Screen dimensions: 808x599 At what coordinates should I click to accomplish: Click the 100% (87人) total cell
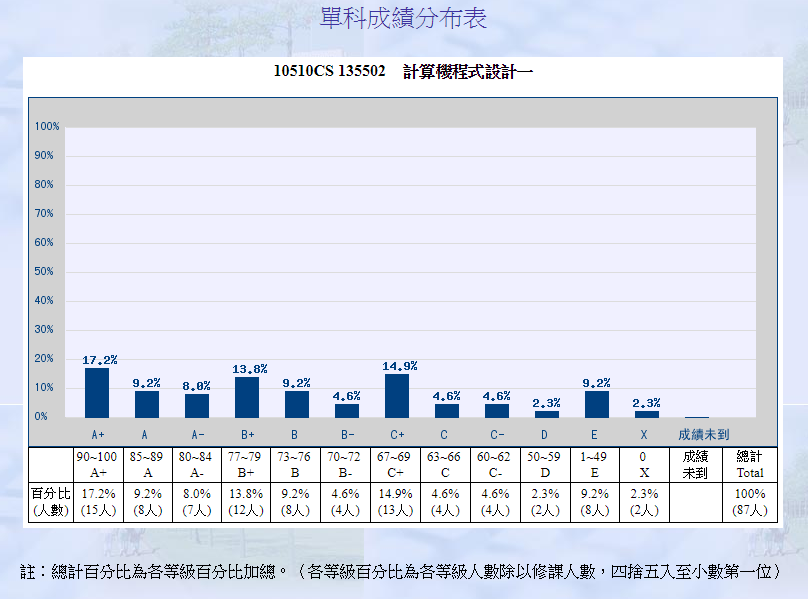[x=749, y=502]
